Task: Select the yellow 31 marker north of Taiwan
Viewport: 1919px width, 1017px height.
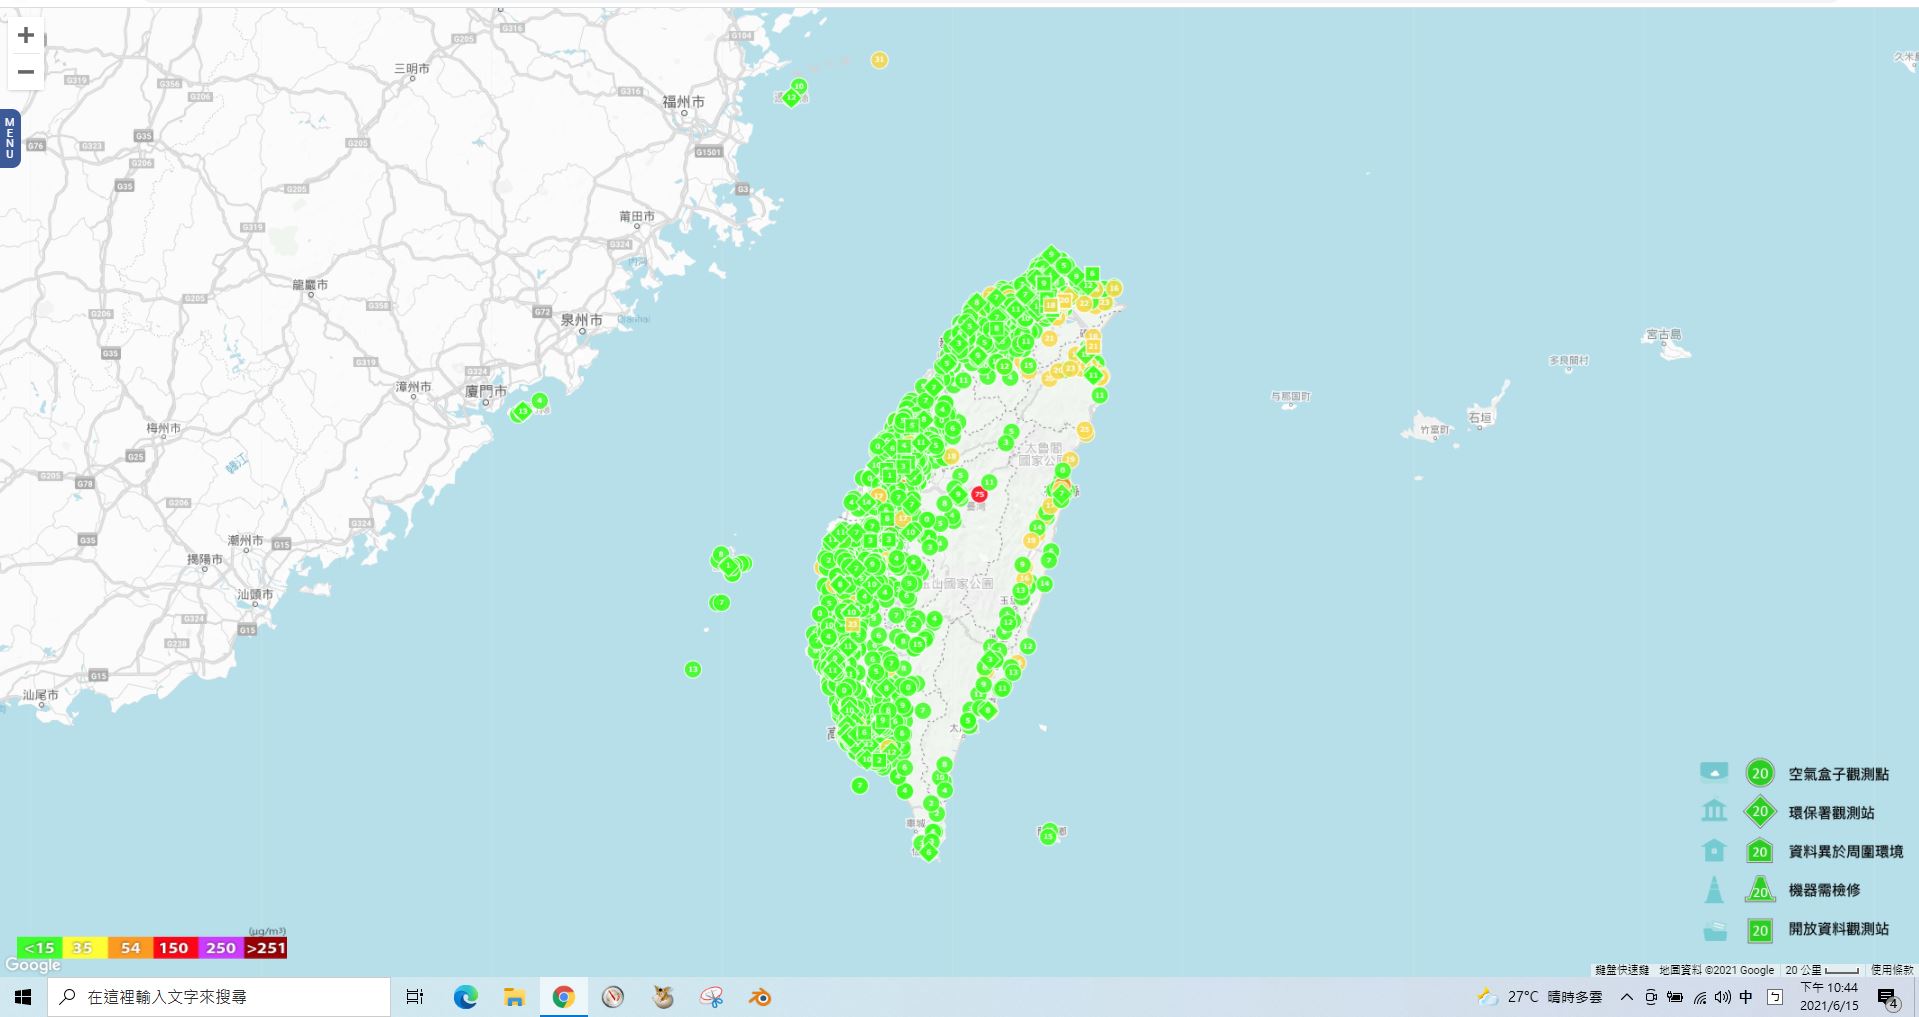Action: coord(879,60)
